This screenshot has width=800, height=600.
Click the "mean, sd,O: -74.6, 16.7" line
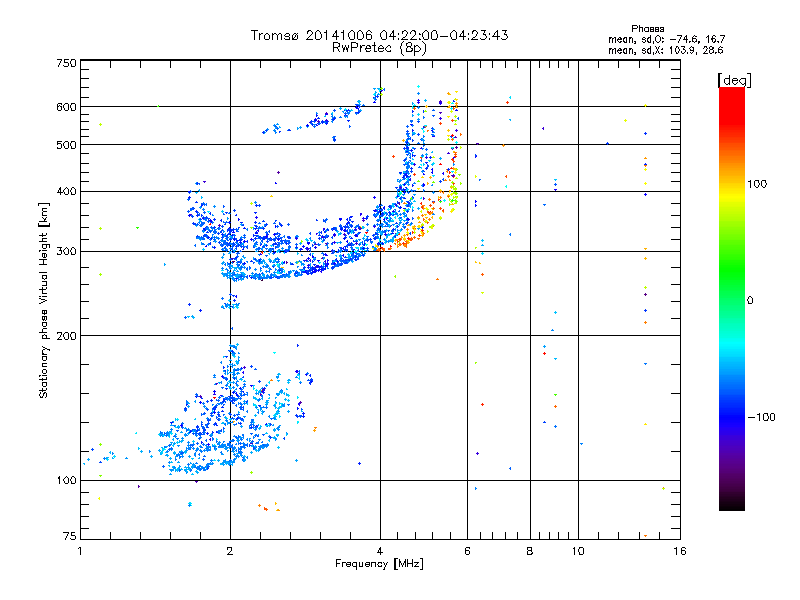pos(666,39)
